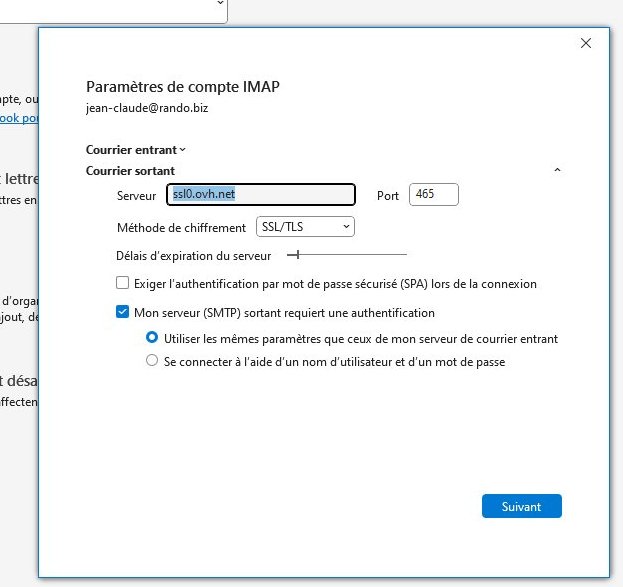The width and height of the screenshot is (623, 587).
Task: Open the dropdown behind the dialog at top left
Action: (219, 5)
